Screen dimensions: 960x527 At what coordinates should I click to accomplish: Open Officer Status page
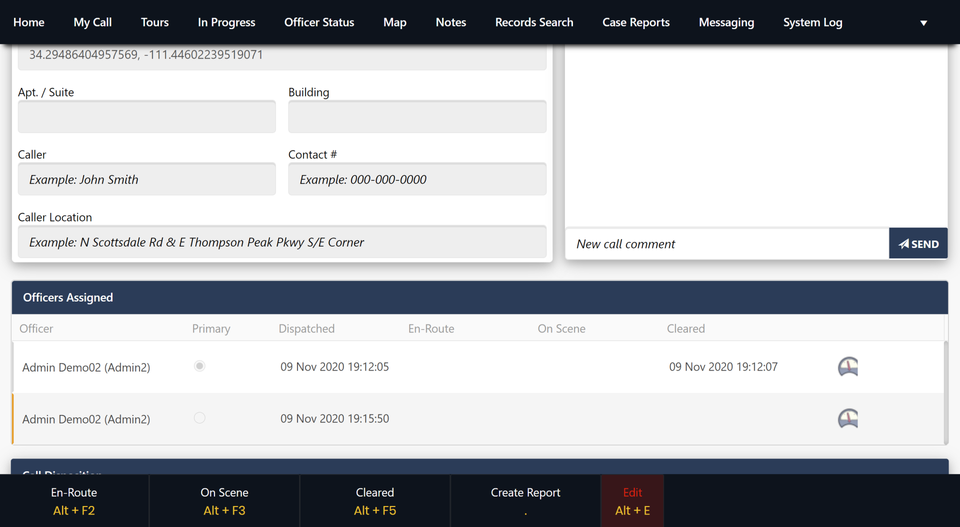click(x=319, y=22)
